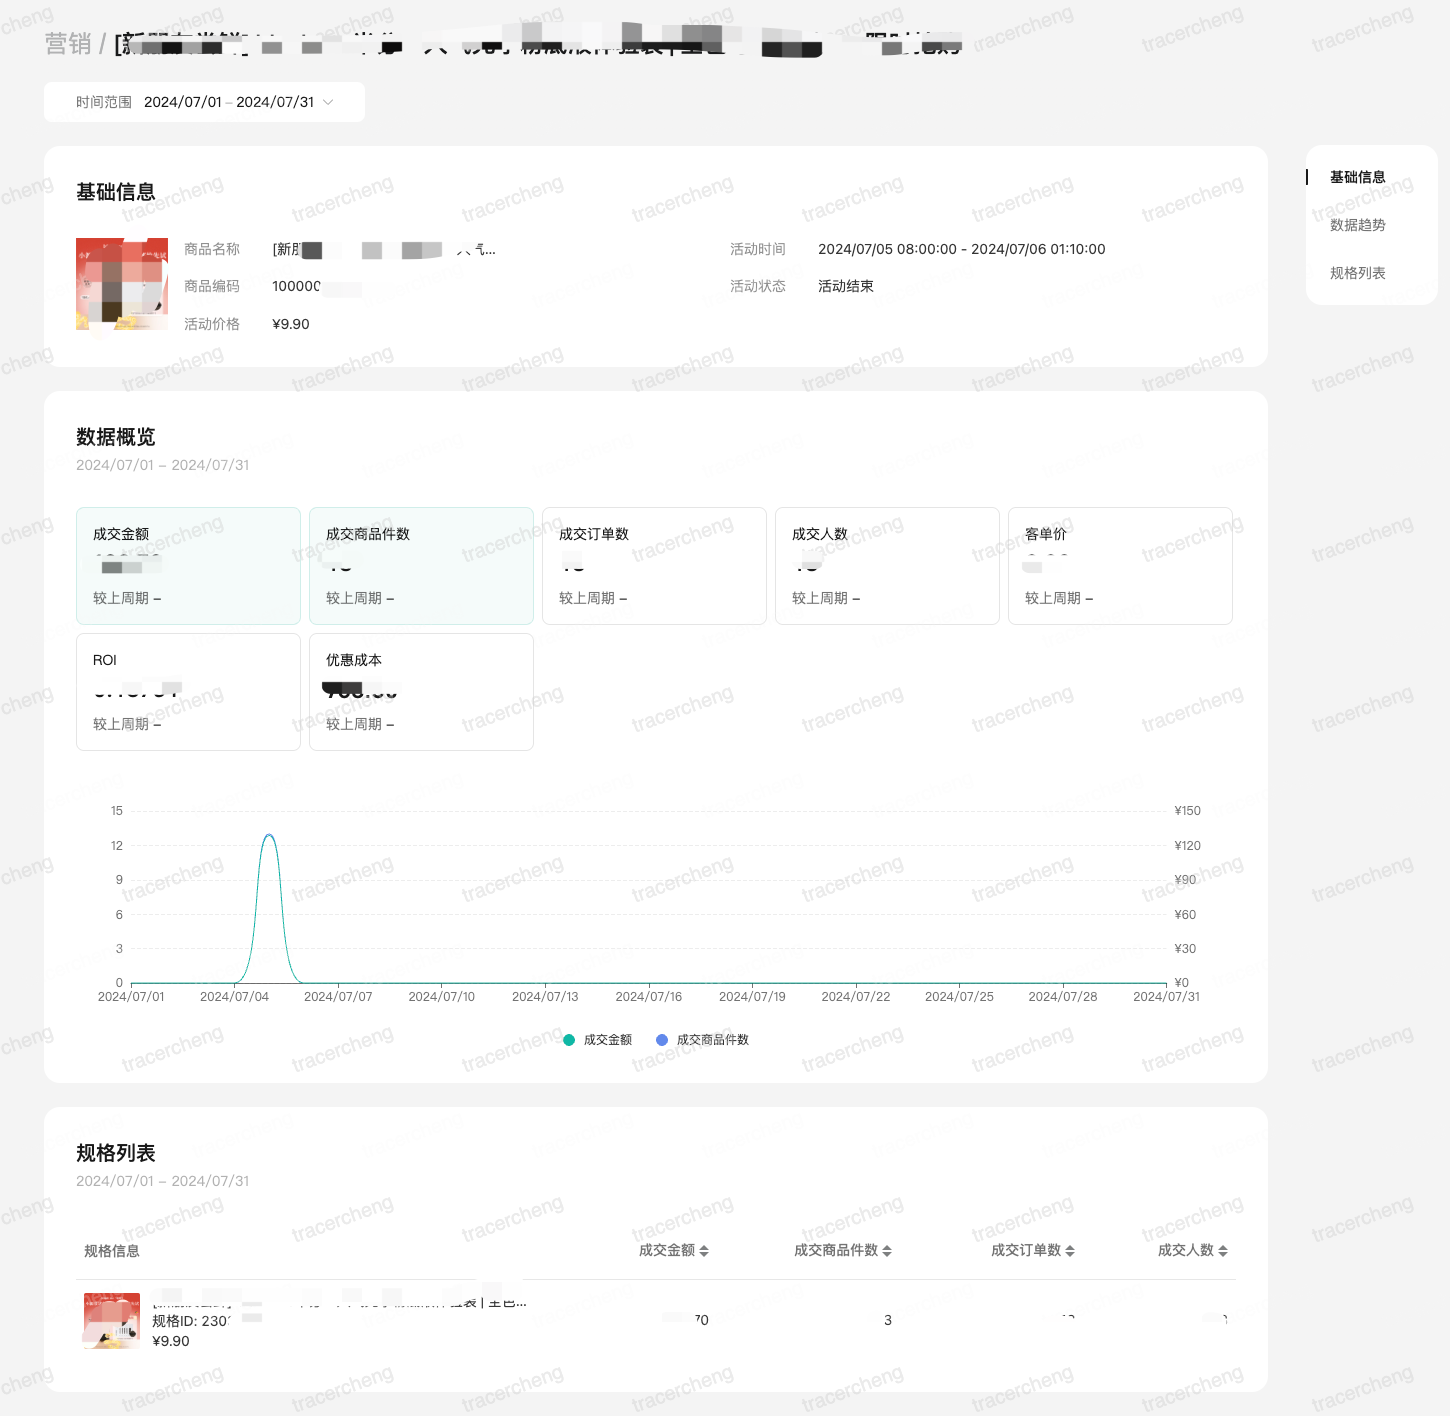Viewport: 1450px width, 1416px height.
Task: Select the 成交金额 metric card
Action: tap(188, 566)
